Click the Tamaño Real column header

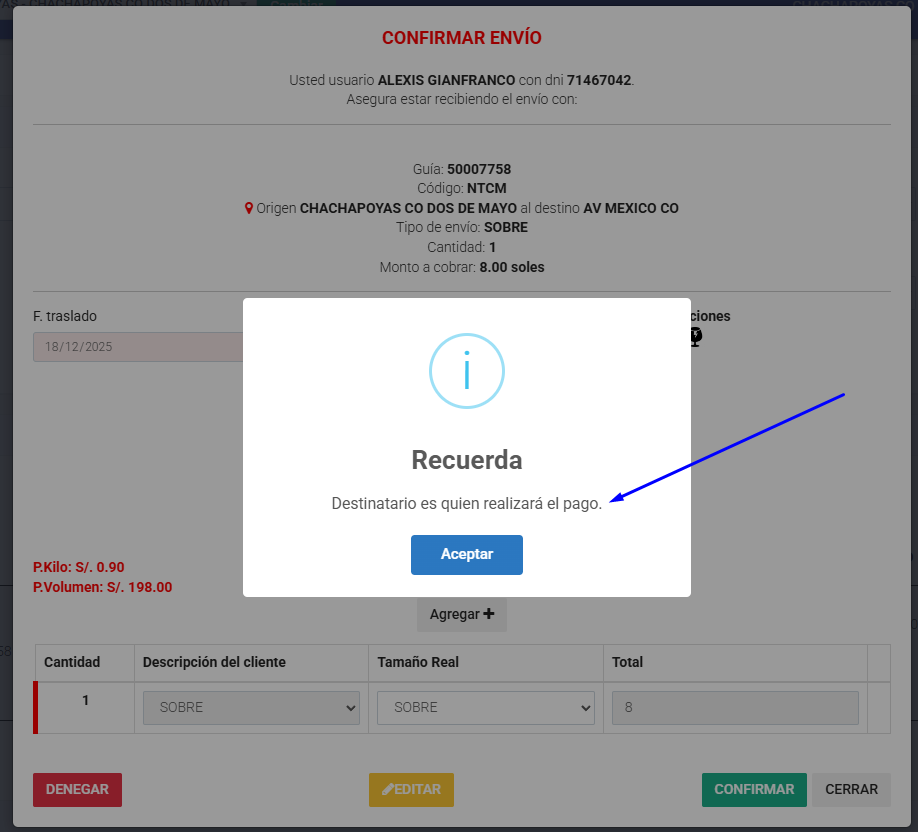click(x=418, y=662)
